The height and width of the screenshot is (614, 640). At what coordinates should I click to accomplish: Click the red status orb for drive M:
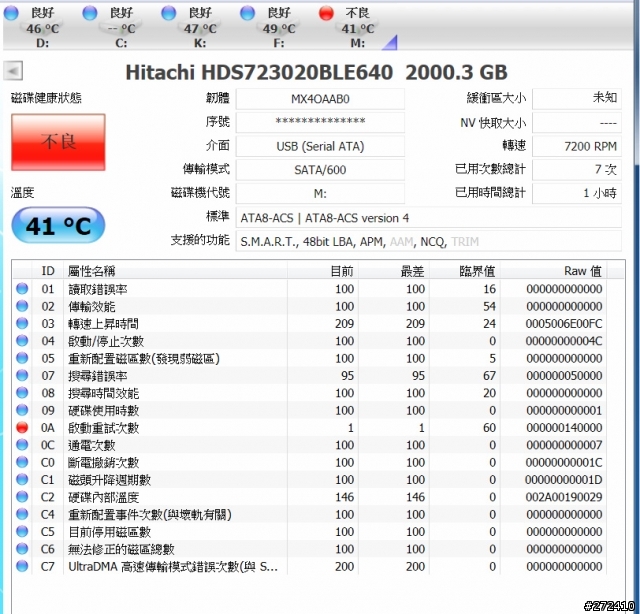(326, 13)
